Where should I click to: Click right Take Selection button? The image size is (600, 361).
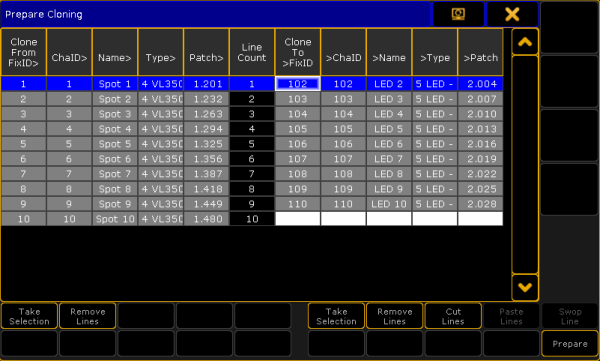point(336,316)
